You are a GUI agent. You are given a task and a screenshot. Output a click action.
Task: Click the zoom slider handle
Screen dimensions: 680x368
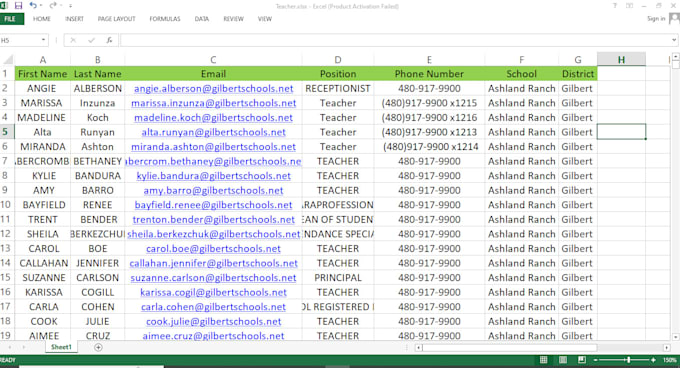[x=628, y=360]
